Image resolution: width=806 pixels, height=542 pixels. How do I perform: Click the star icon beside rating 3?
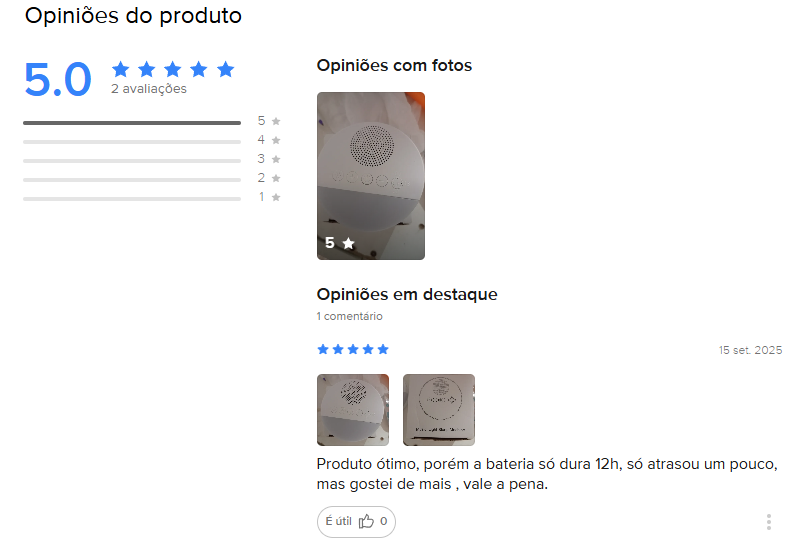coord(276,159)
